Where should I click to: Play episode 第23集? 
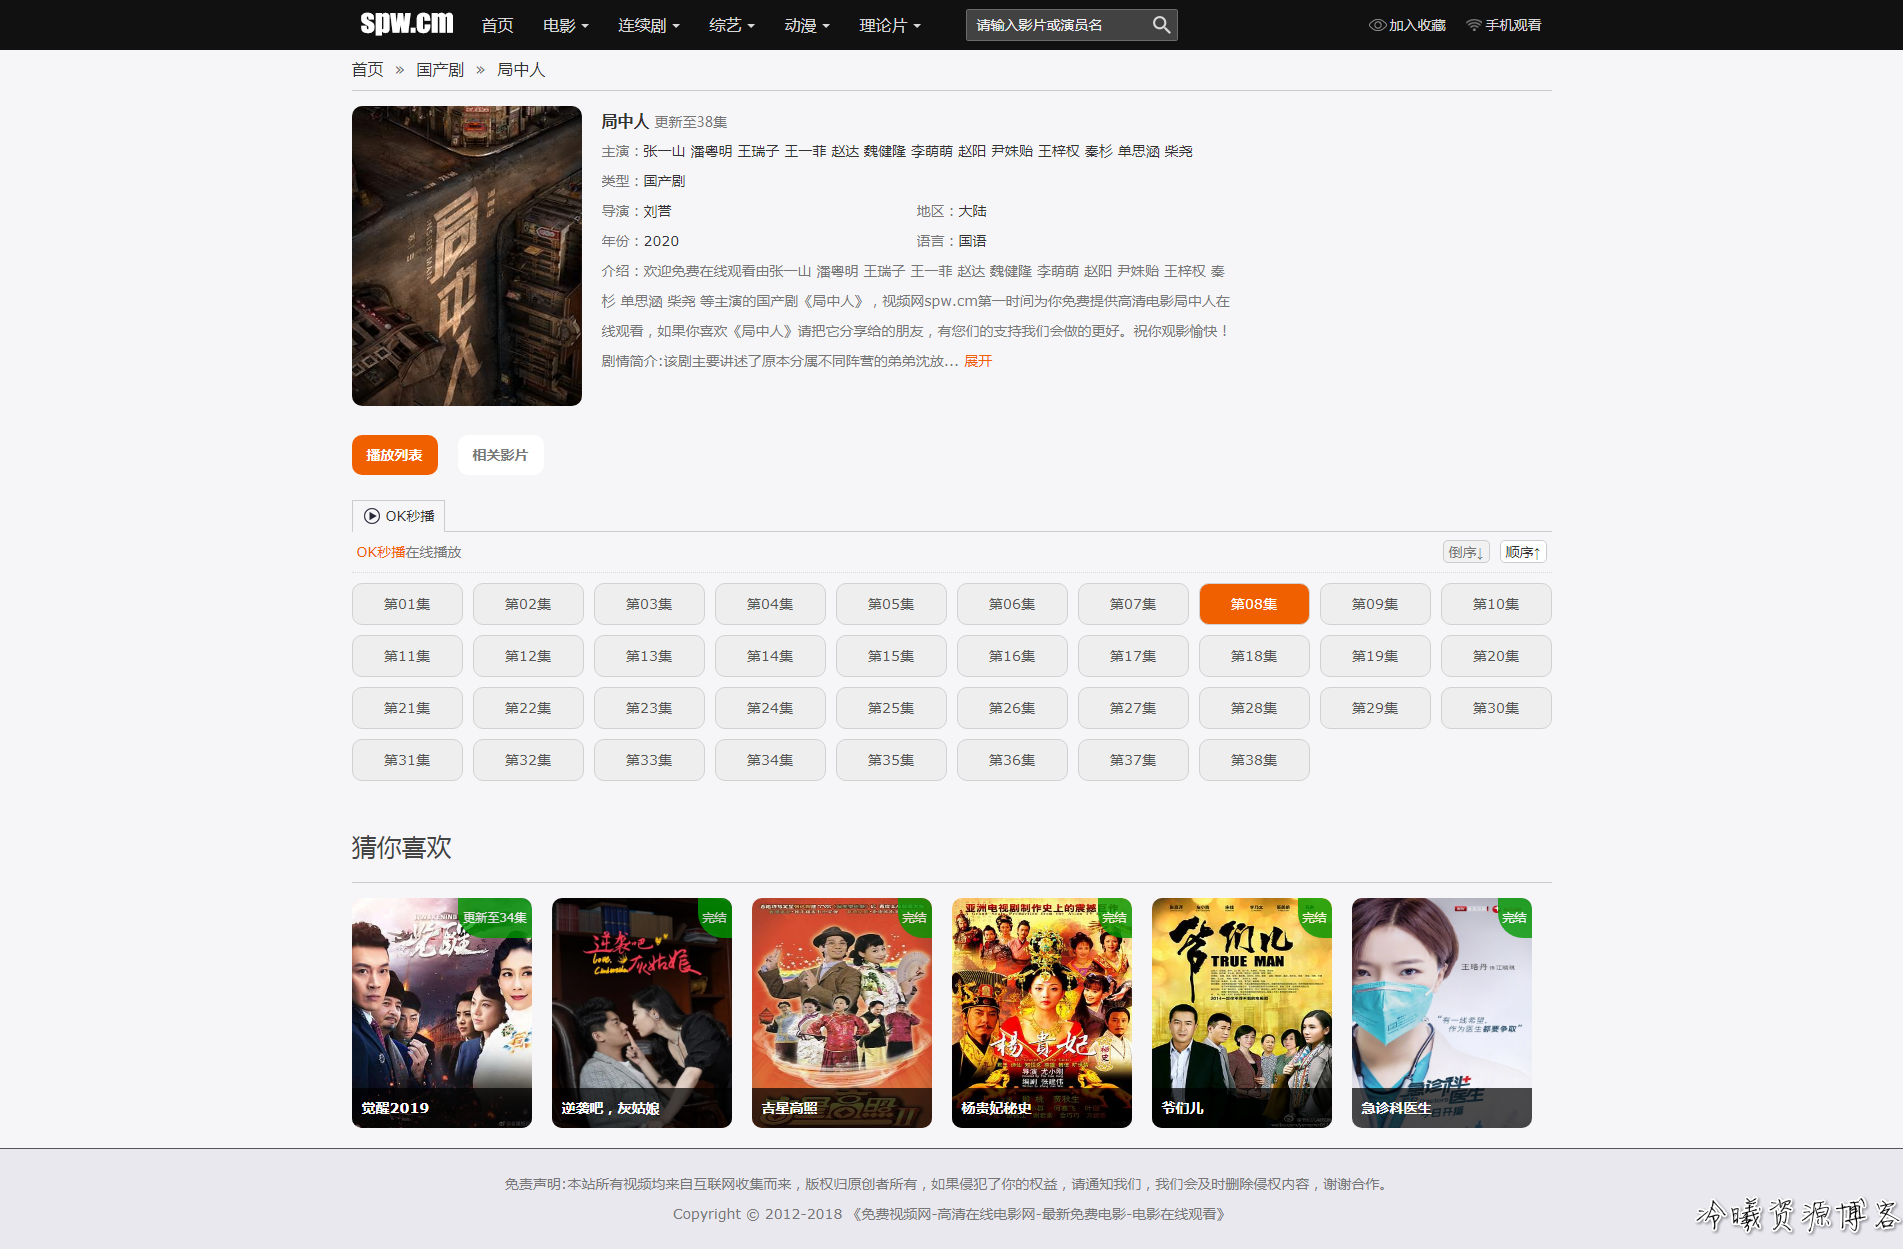pos(649,708)
